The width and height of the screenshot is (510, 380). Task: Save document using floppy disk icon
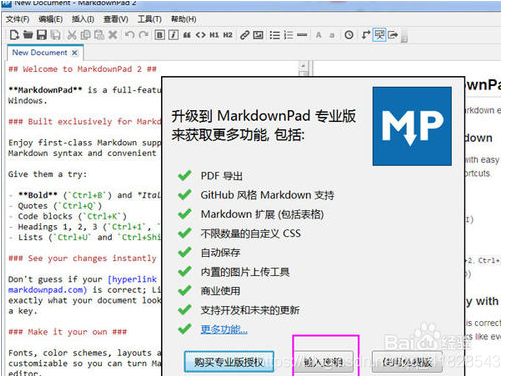pos(42,35)
